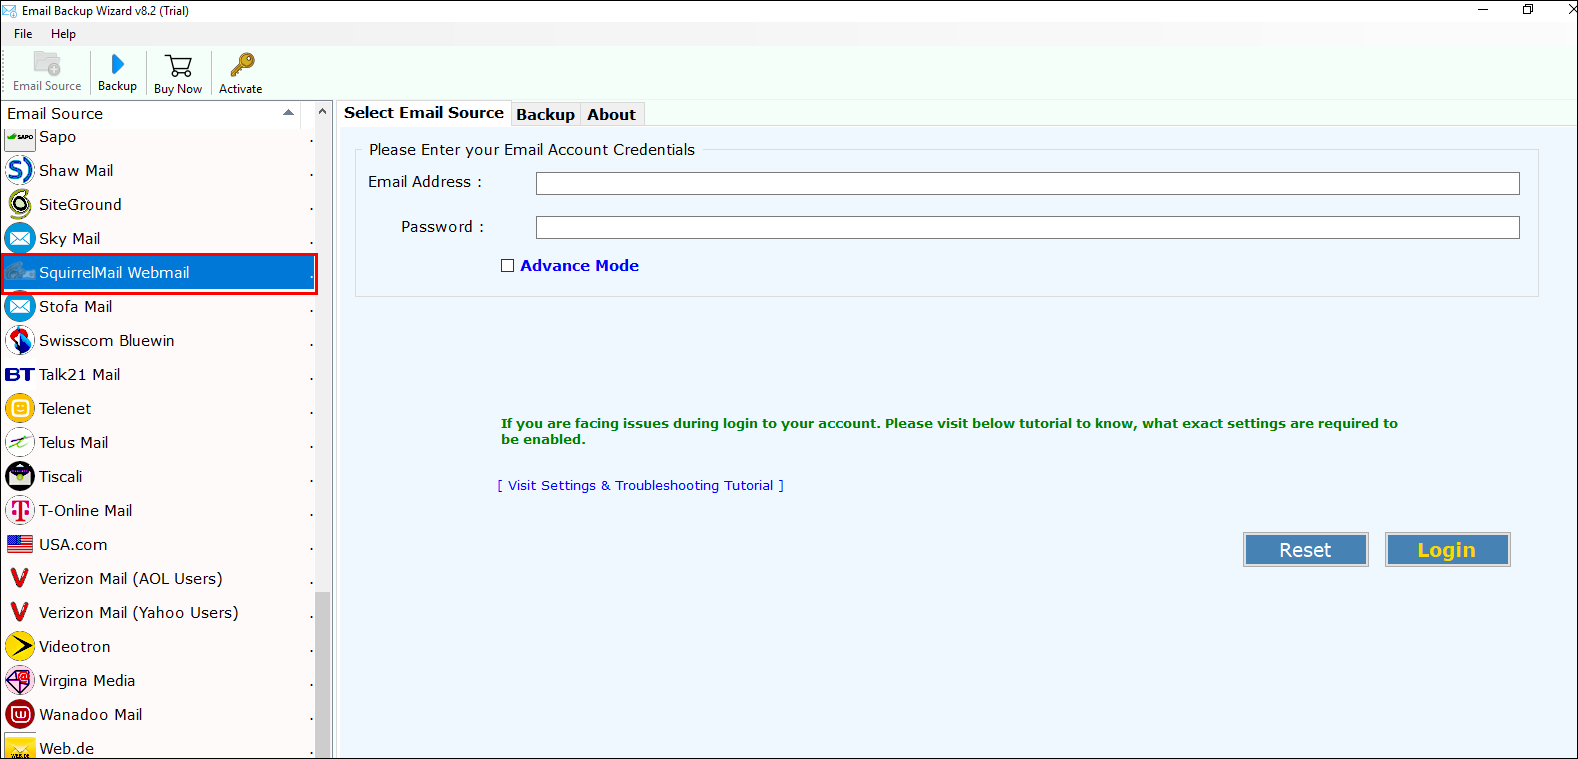Image resolution: width=1578 pixels, height=759 pixels.
Task: Switch to the About tab
Action: (x=611, y=115)
